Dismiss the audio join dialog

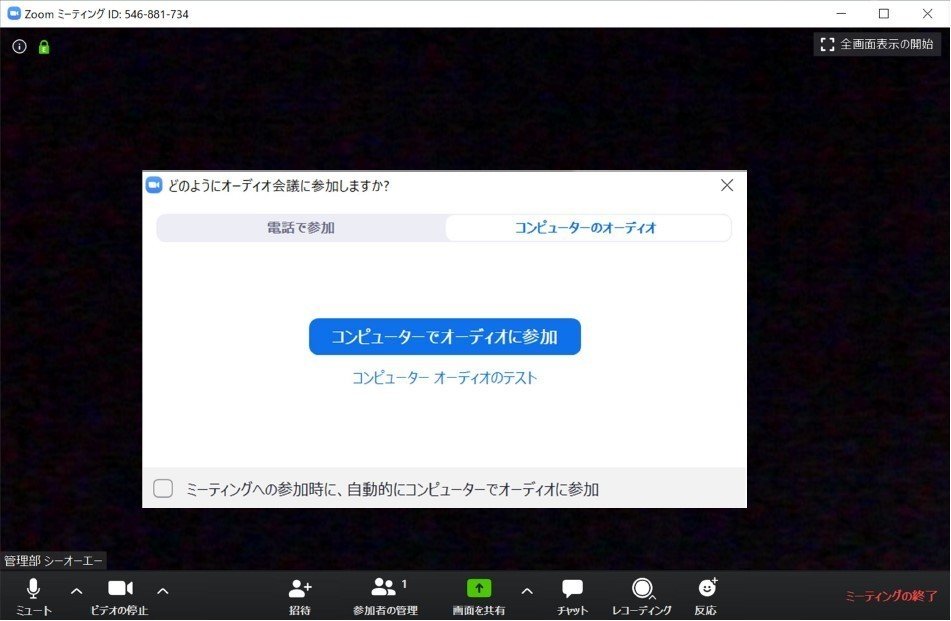click(727, 185)
